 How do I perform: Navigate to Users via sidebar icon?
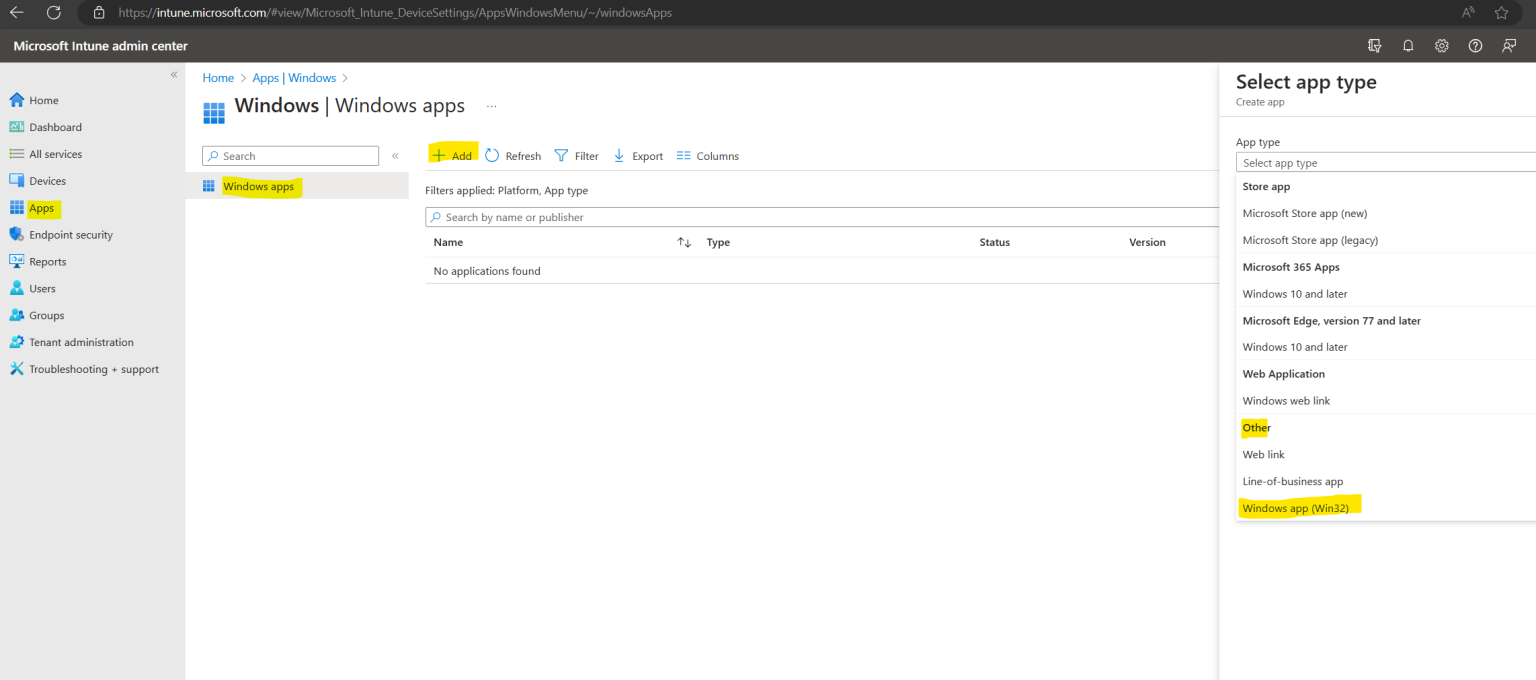coord(44,288)
